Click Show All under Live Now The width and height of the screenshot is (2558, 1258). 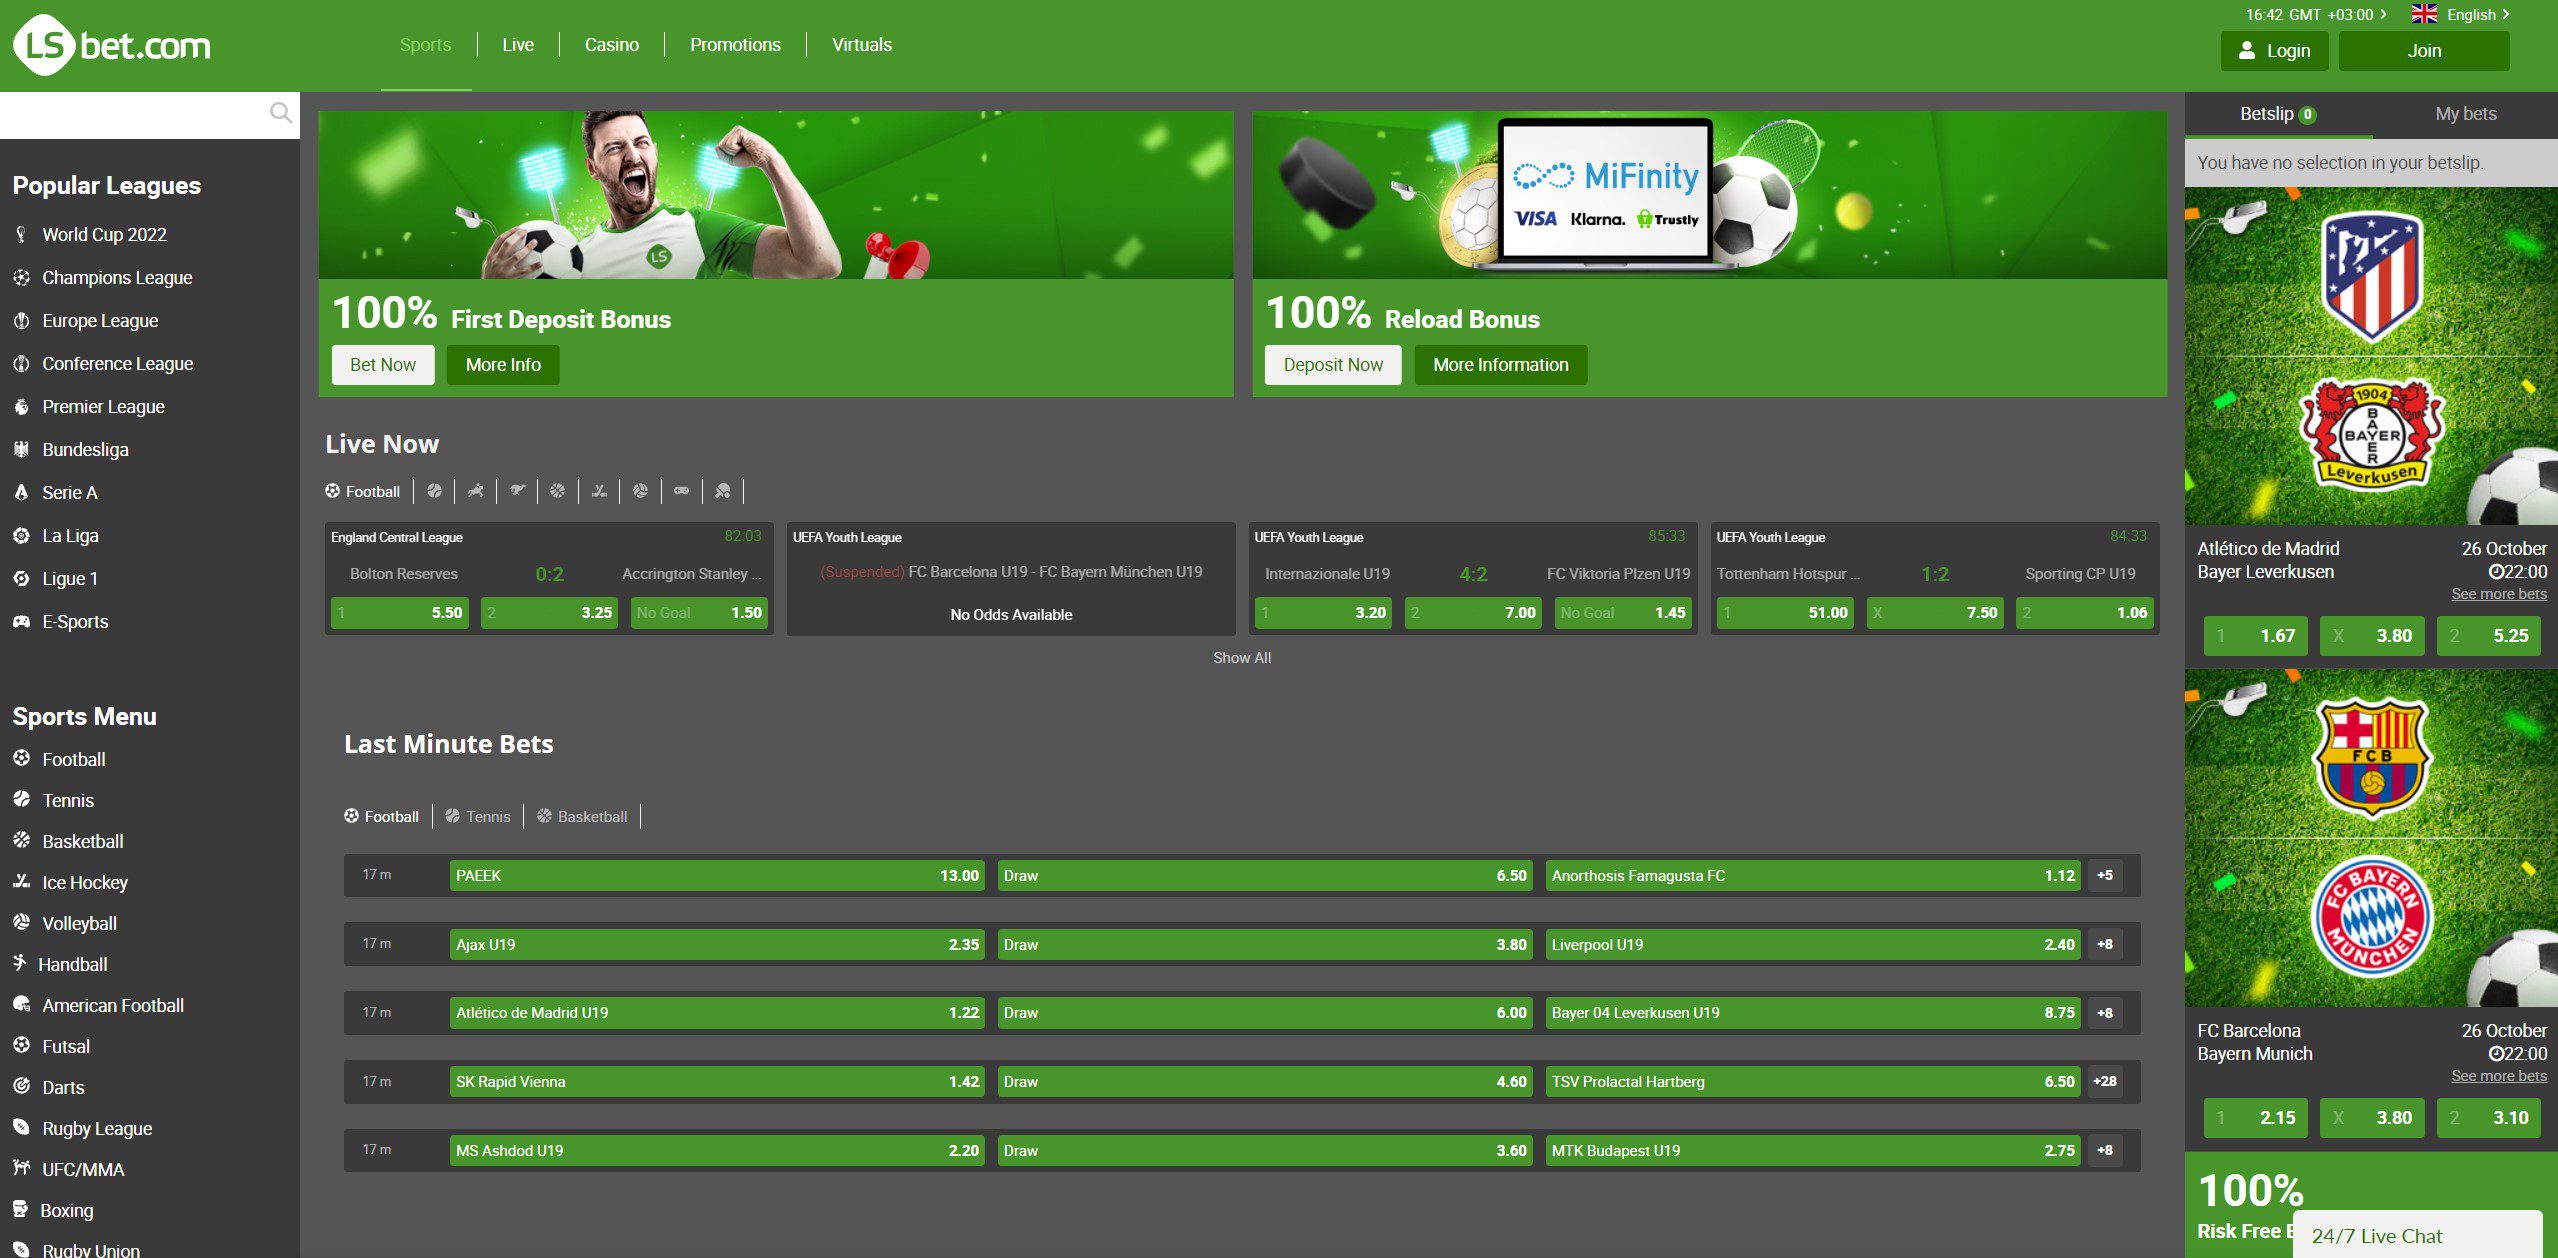tap(1242, 657)
